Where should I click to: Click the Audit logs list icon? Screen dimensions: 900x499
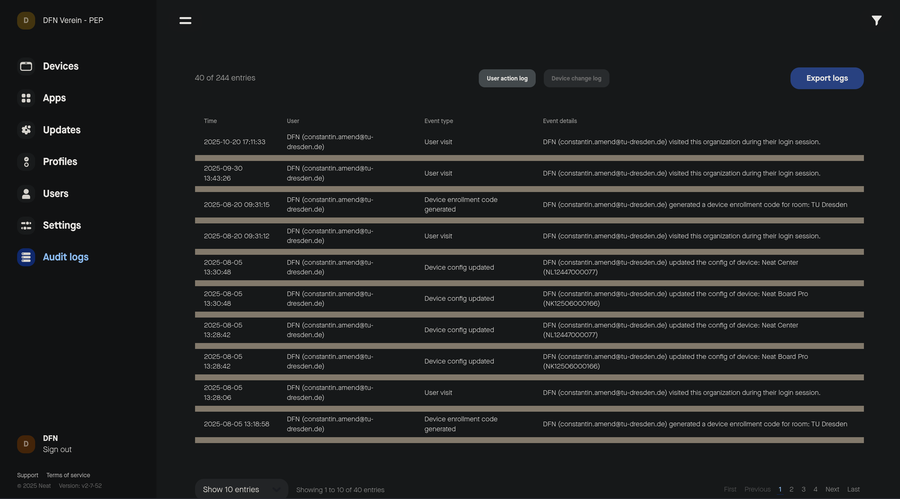26,257
